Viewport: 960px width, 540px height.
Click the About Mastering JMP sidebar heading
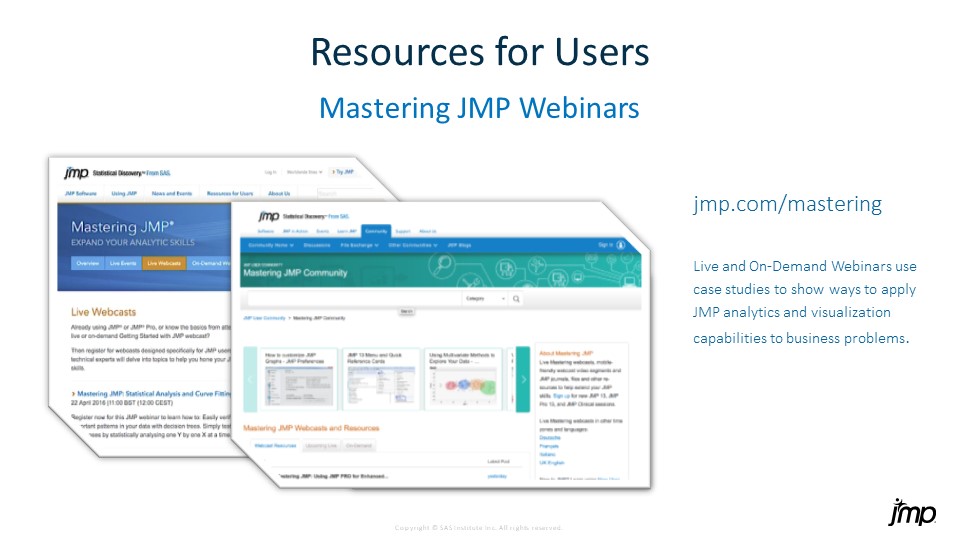[566, 353]
